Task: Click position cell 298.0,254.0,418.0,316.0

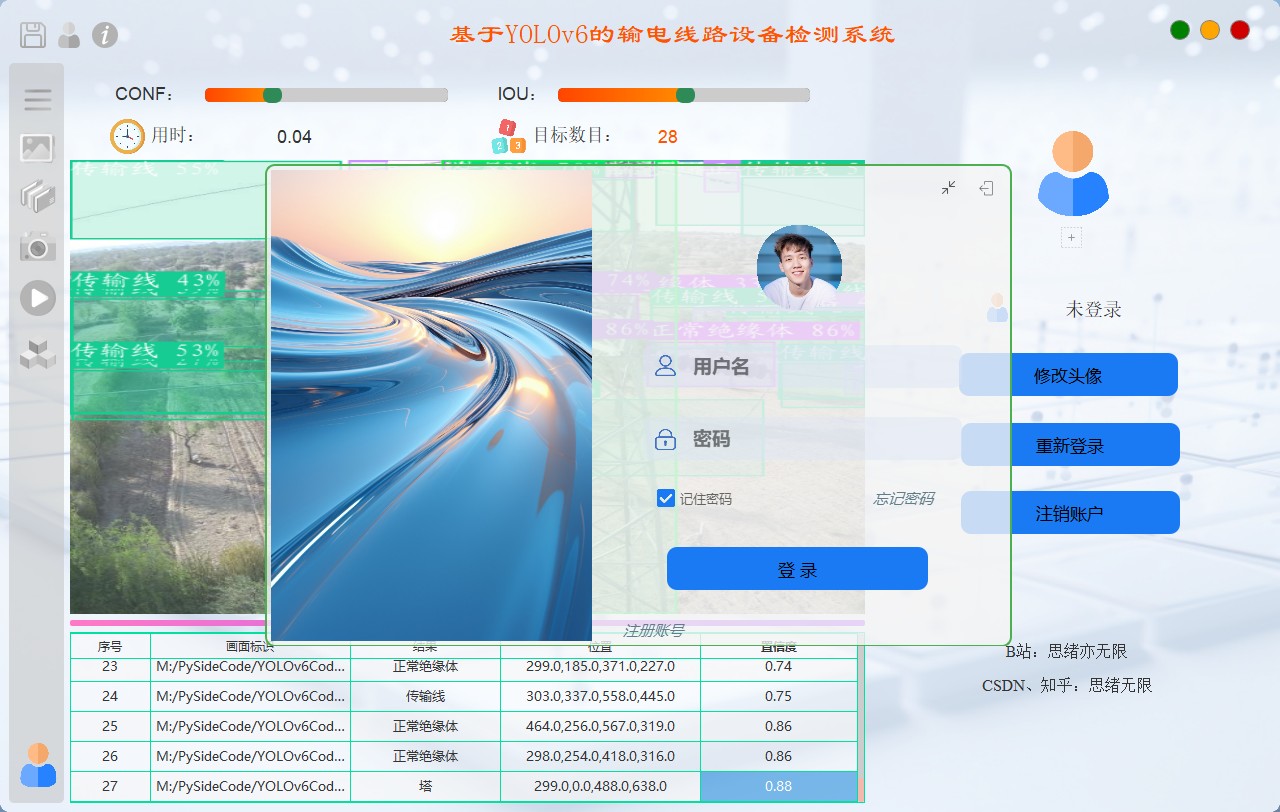Action: tap(600, 756)
